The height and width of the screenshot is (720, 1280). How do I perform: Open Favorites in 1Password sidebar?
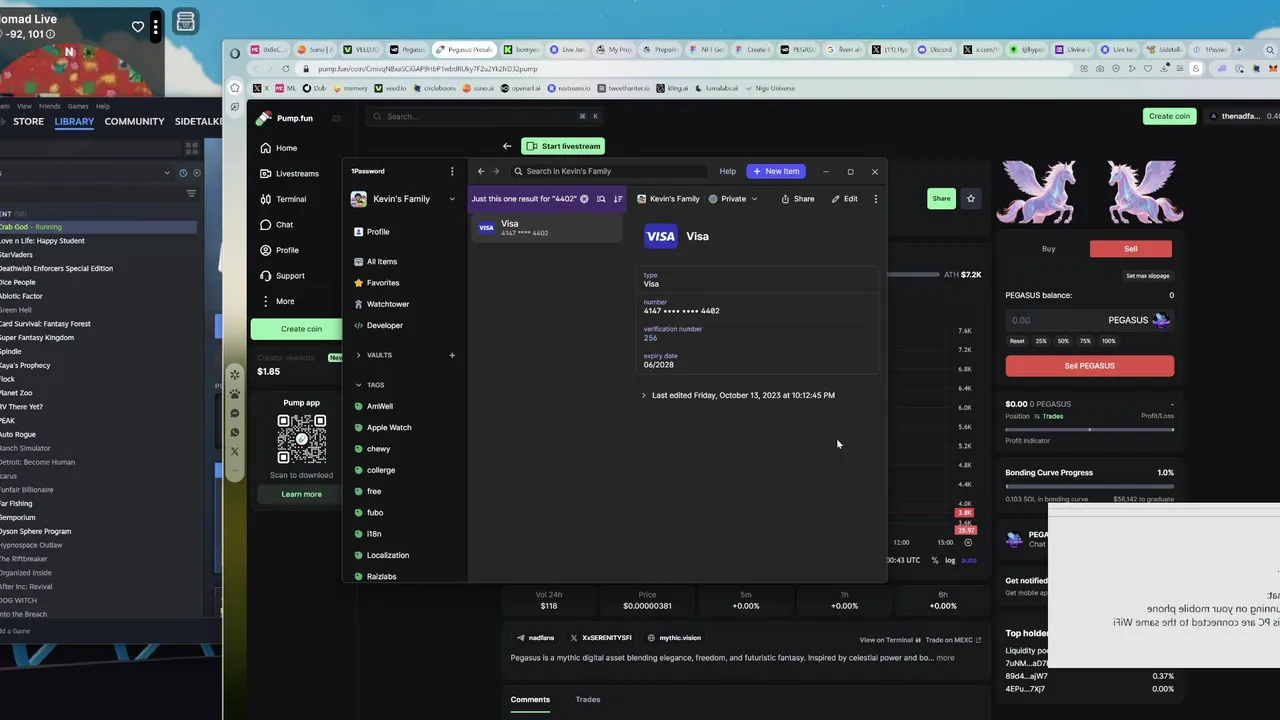coord(382,283)
